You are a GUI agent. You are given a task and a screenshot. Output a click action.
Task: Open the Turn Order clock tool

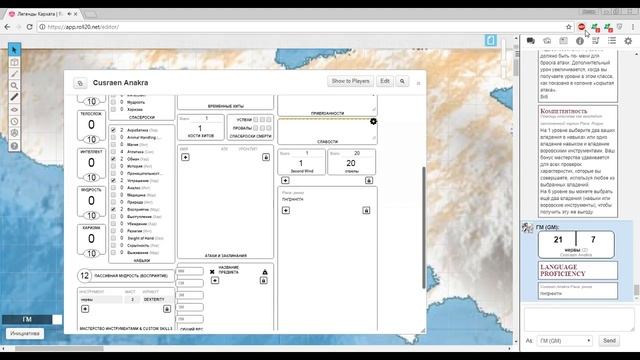[14, 122]
